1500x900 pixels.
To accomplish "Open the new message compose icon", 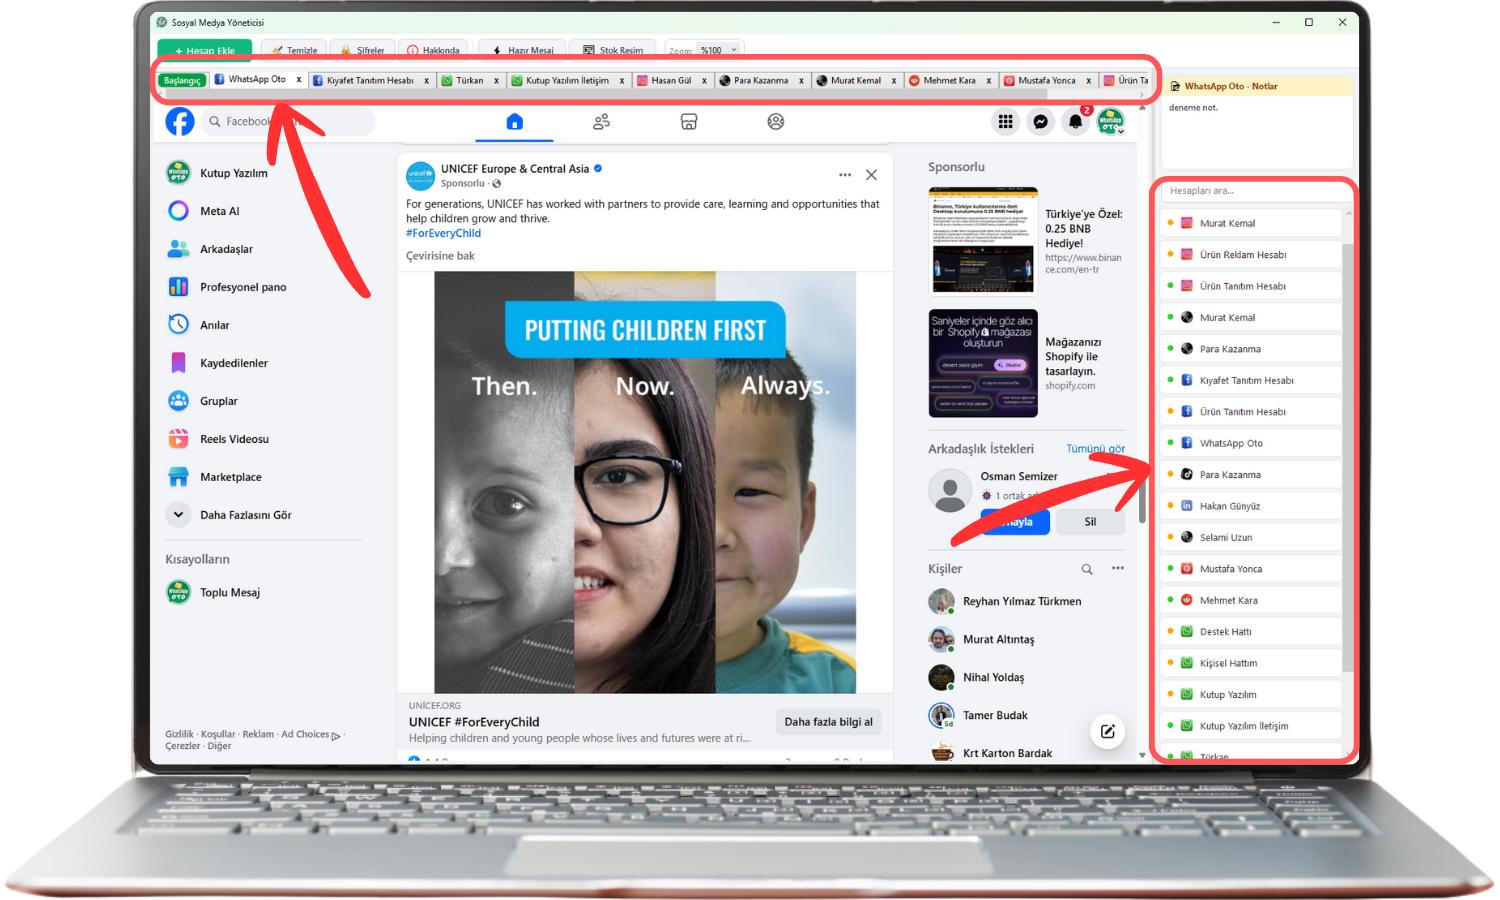I will click(1107, 731).
